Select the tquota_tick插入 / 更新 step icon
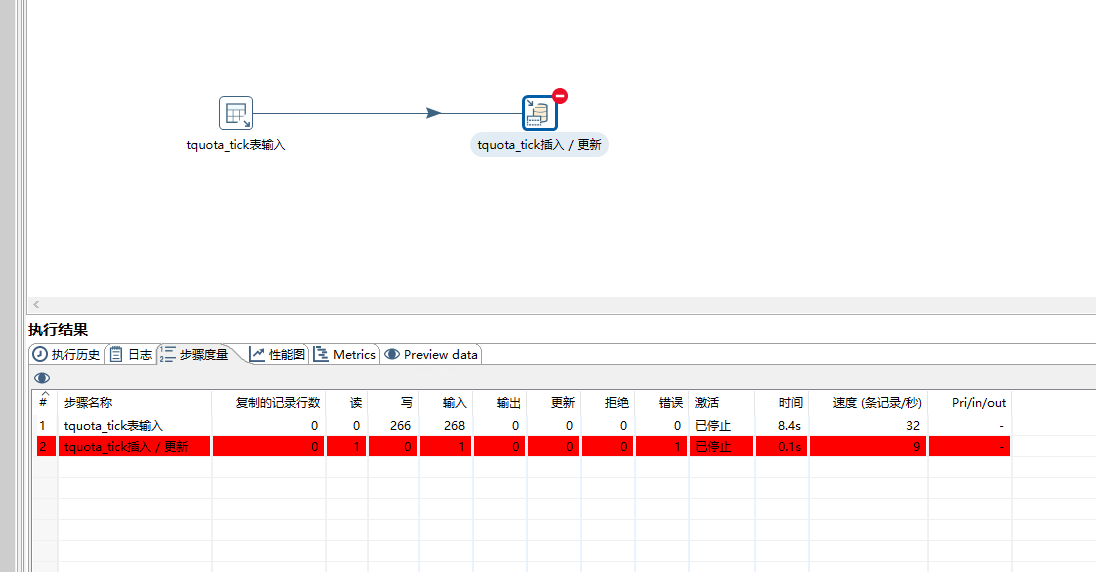The width and height of the screenshot is (1096, 572). click(540, 113)
